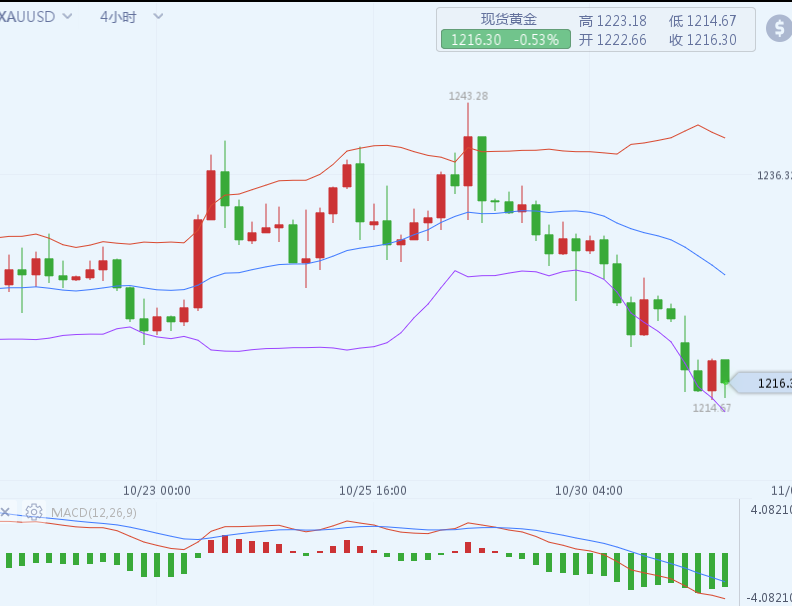
Task: Open the MACD indicator settings gear
Action: [34, 512]
